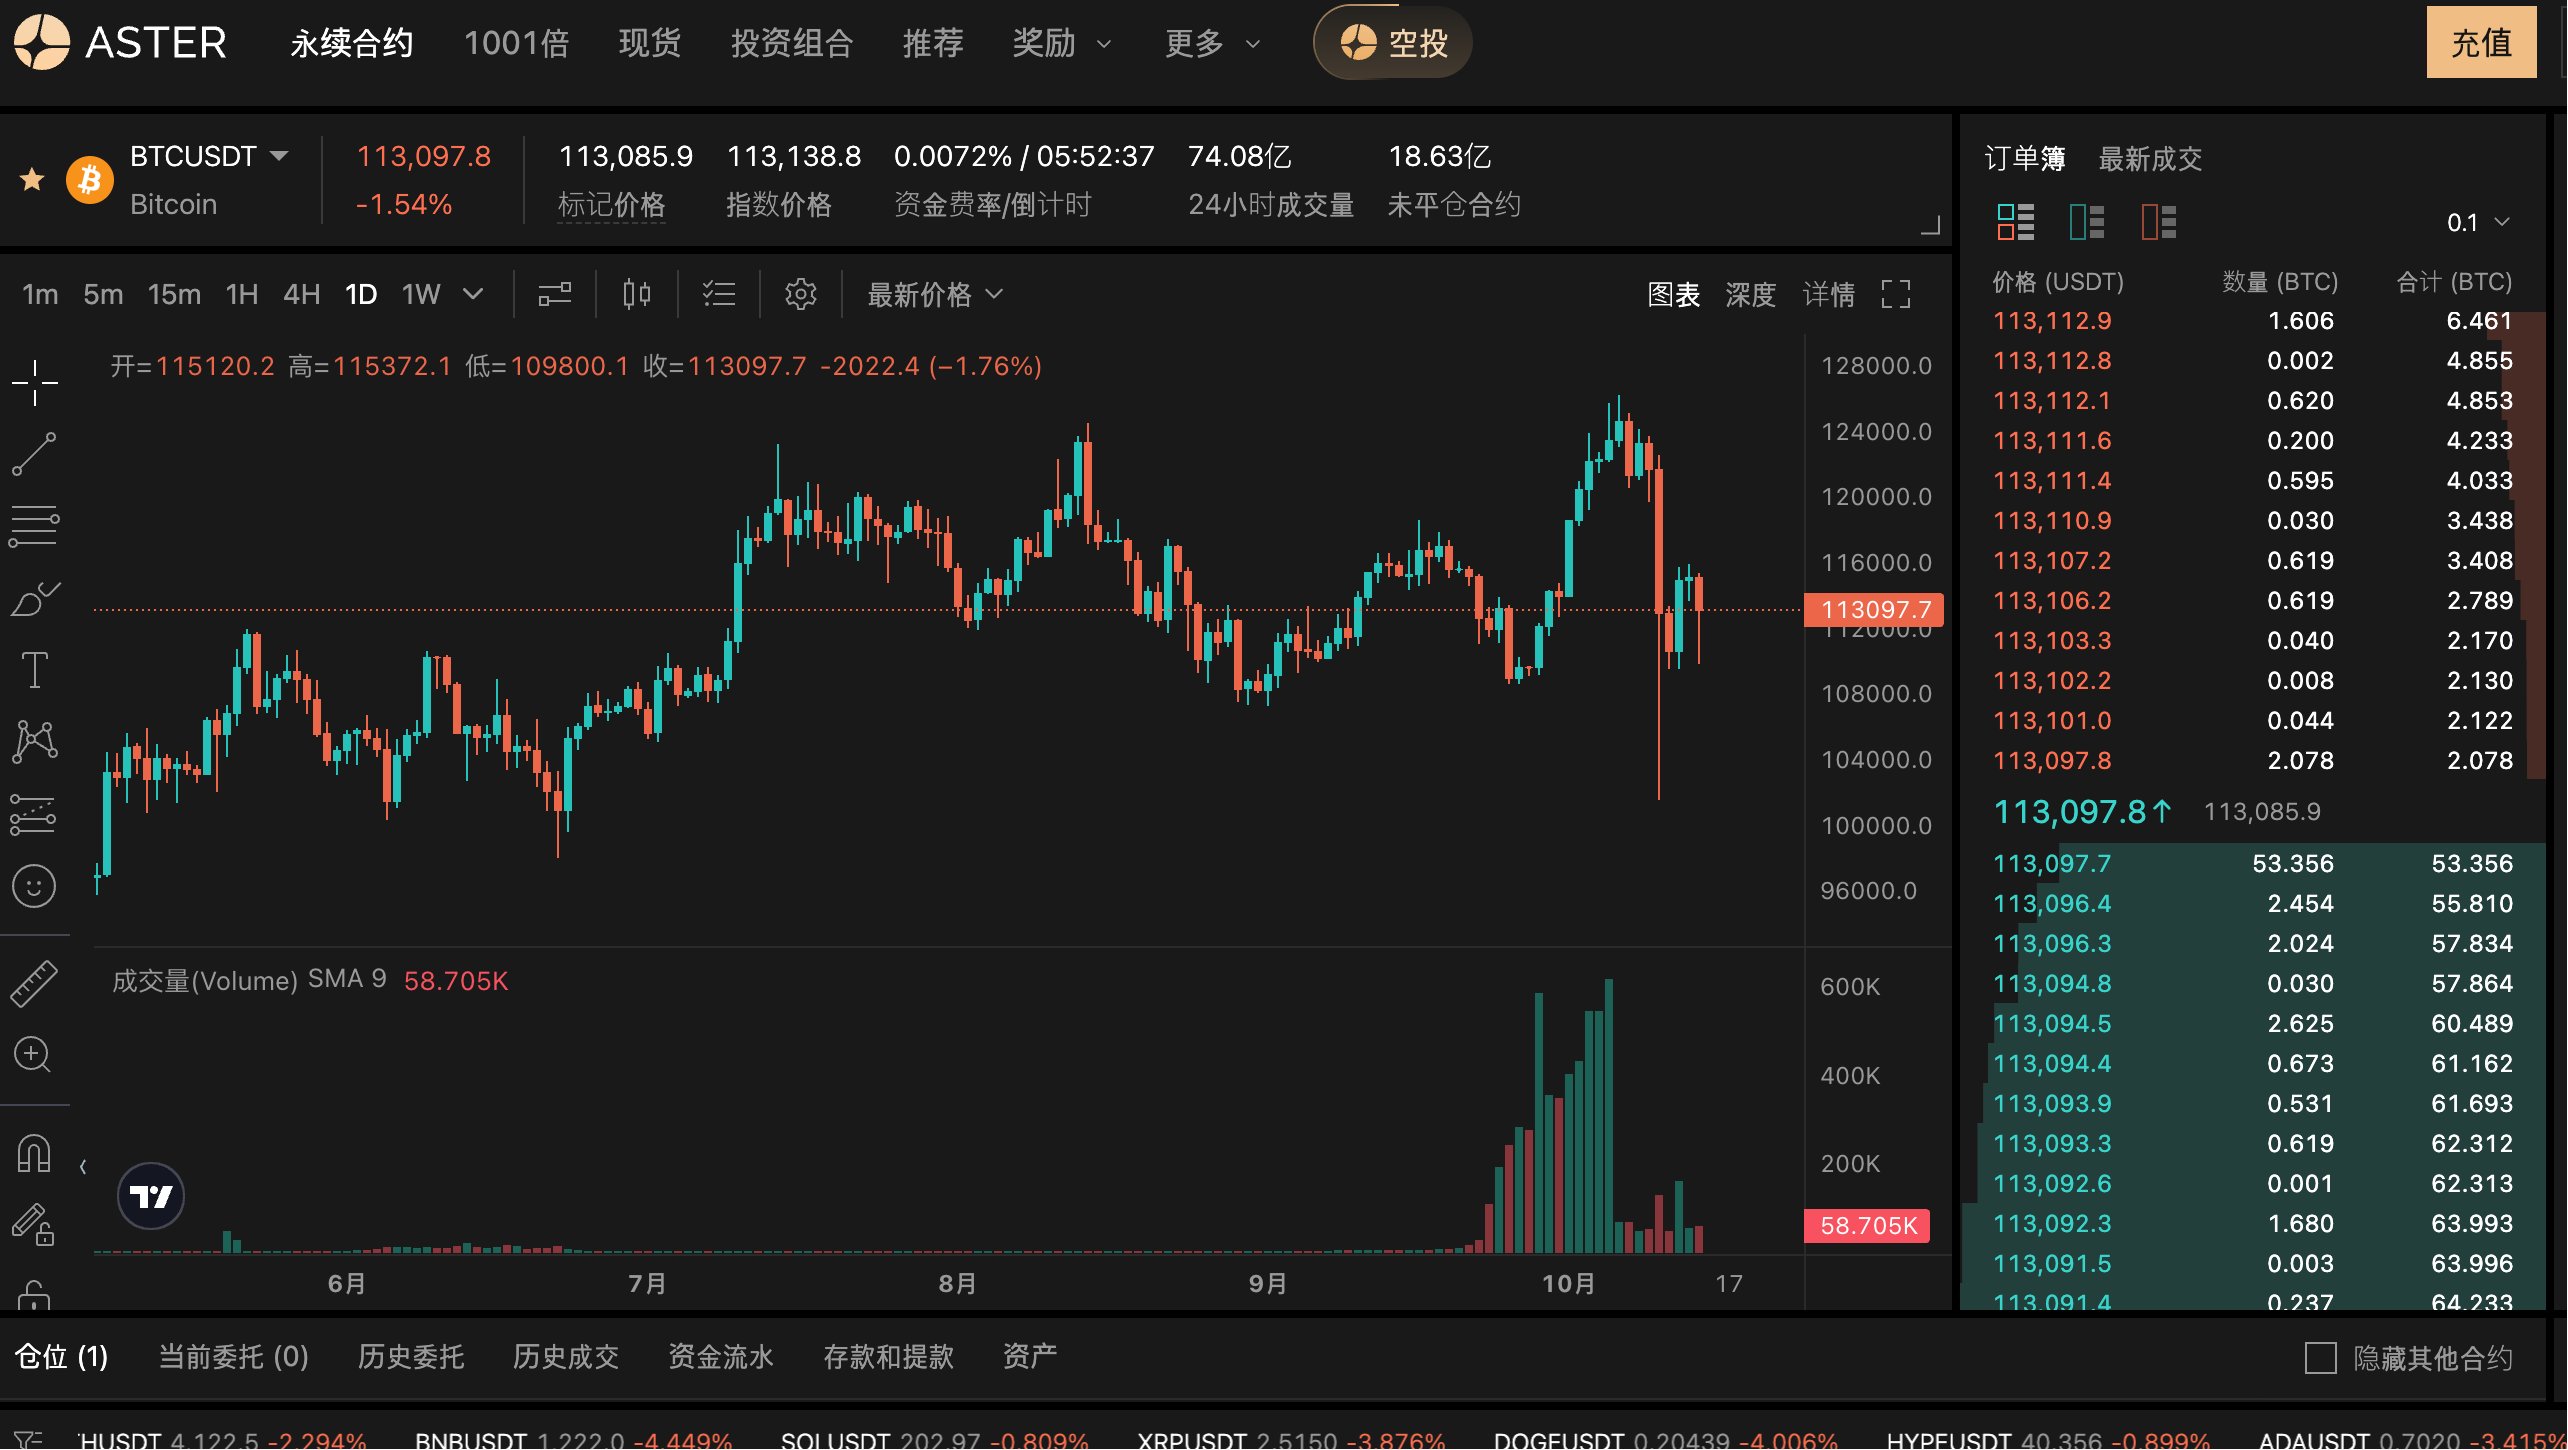2568x1450 pixels.
Task: Click the 空投 airdrop button
Action: pyautogui.click(x=1393, y=42)
